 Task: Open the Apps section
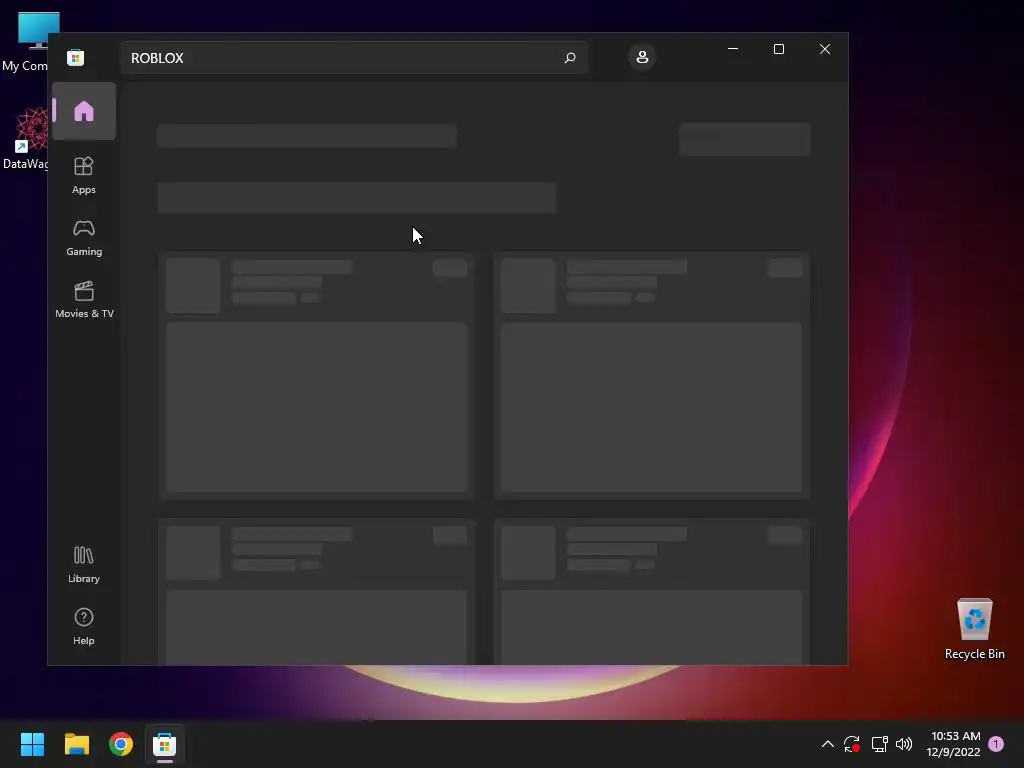pos(84,176)
